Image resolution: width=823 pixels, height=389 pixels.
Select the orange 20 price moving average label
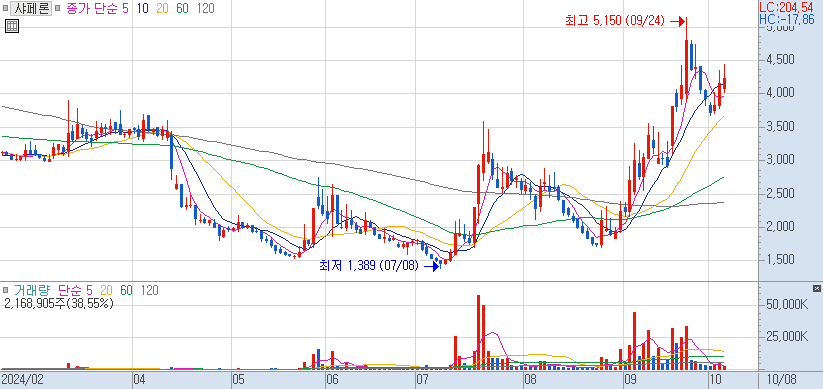click(x=162, y=9)
